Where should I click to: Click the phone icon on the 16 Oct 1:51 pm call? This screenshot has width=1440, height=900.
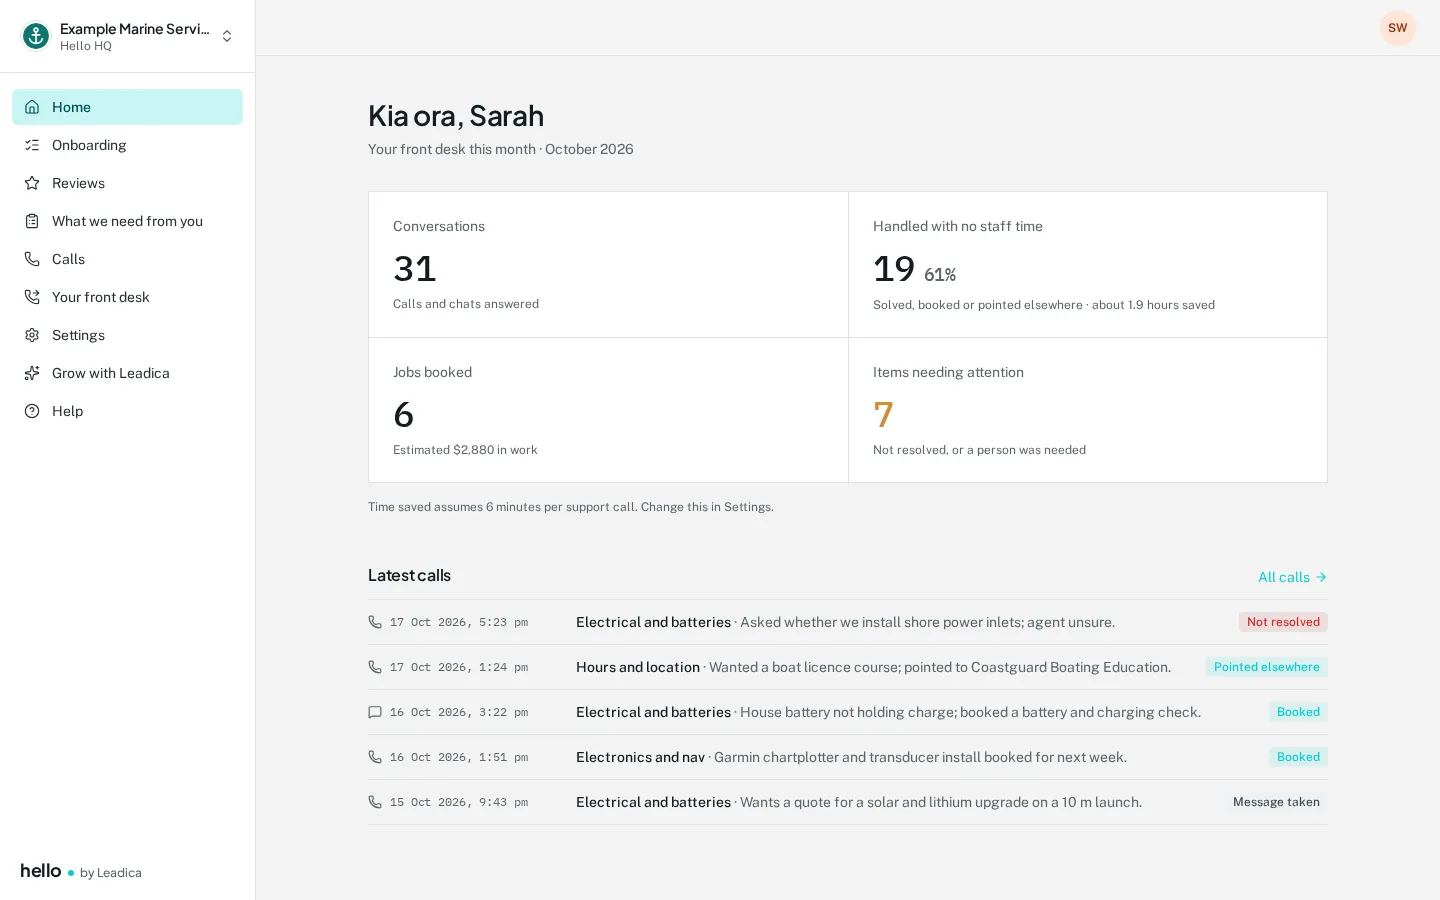click(375, 757)
